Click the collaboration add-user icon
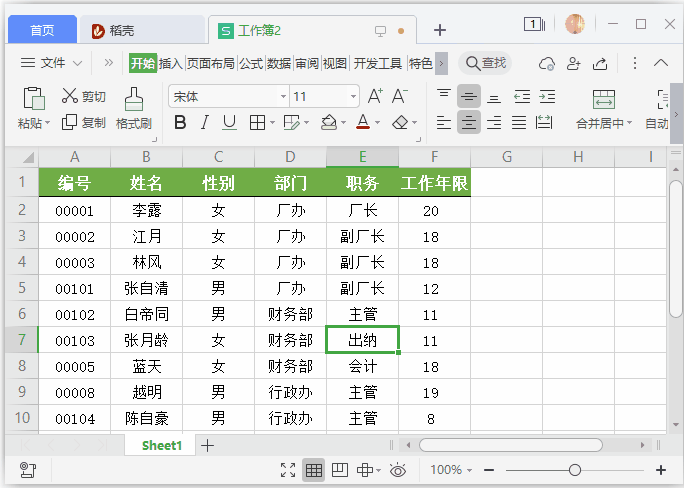 point(573,64)
